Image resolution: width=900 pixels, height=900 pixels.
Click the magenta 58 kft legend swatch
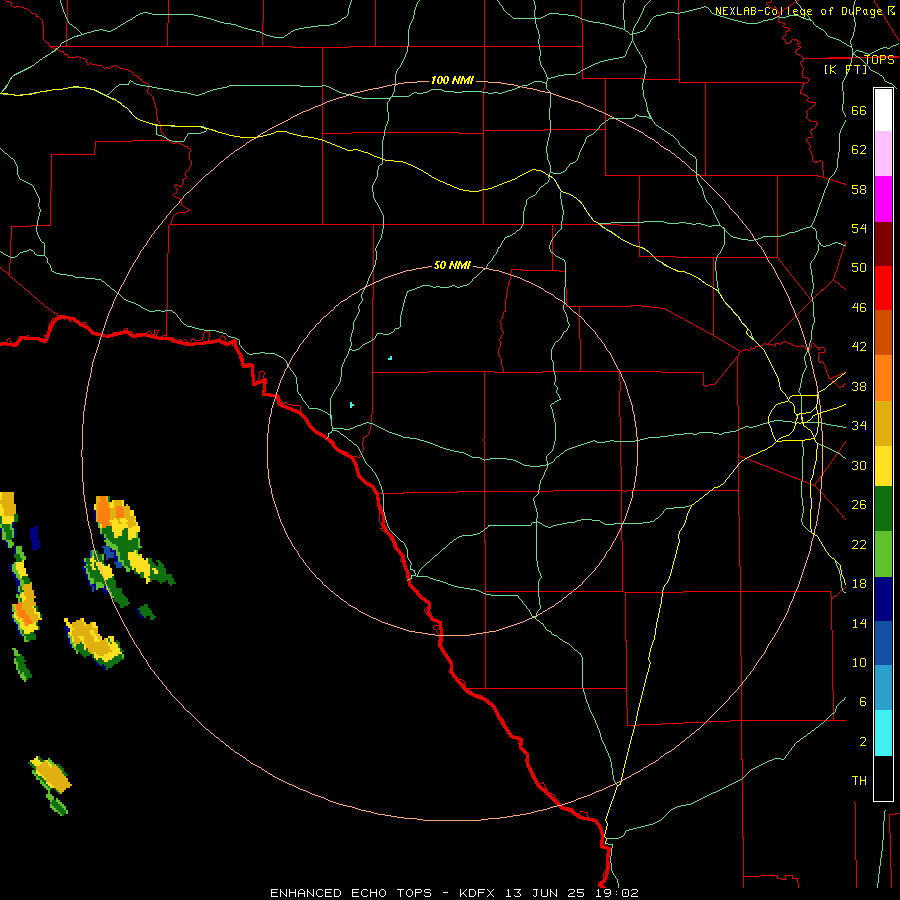(883, 199)
